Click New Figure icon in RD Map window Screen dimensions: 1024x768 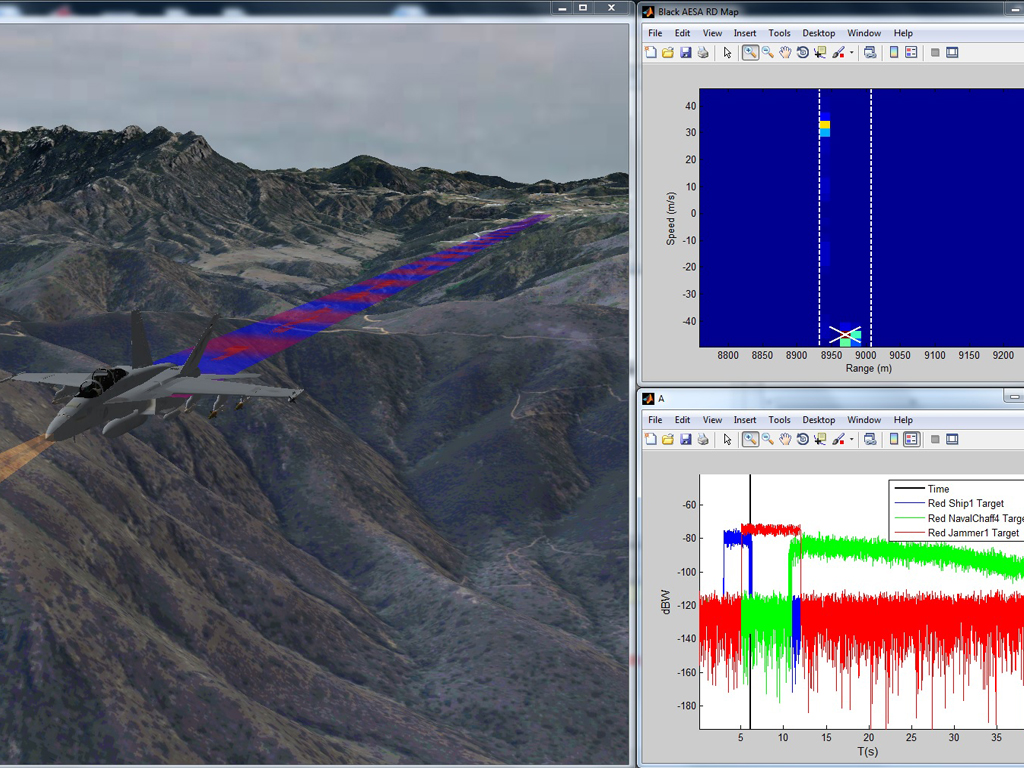[651, 53]
